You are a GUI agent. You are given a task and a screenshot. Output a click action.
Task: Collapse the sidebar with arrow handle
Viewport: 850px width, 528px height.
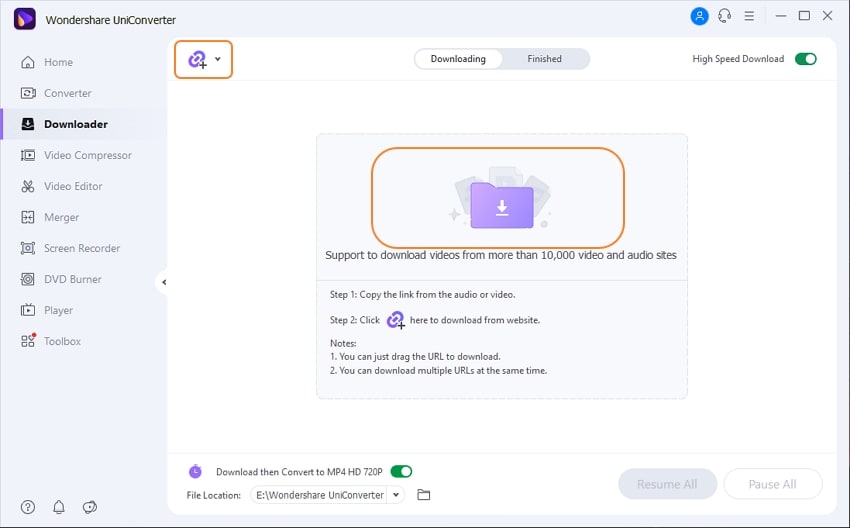[x=163, y=282]
